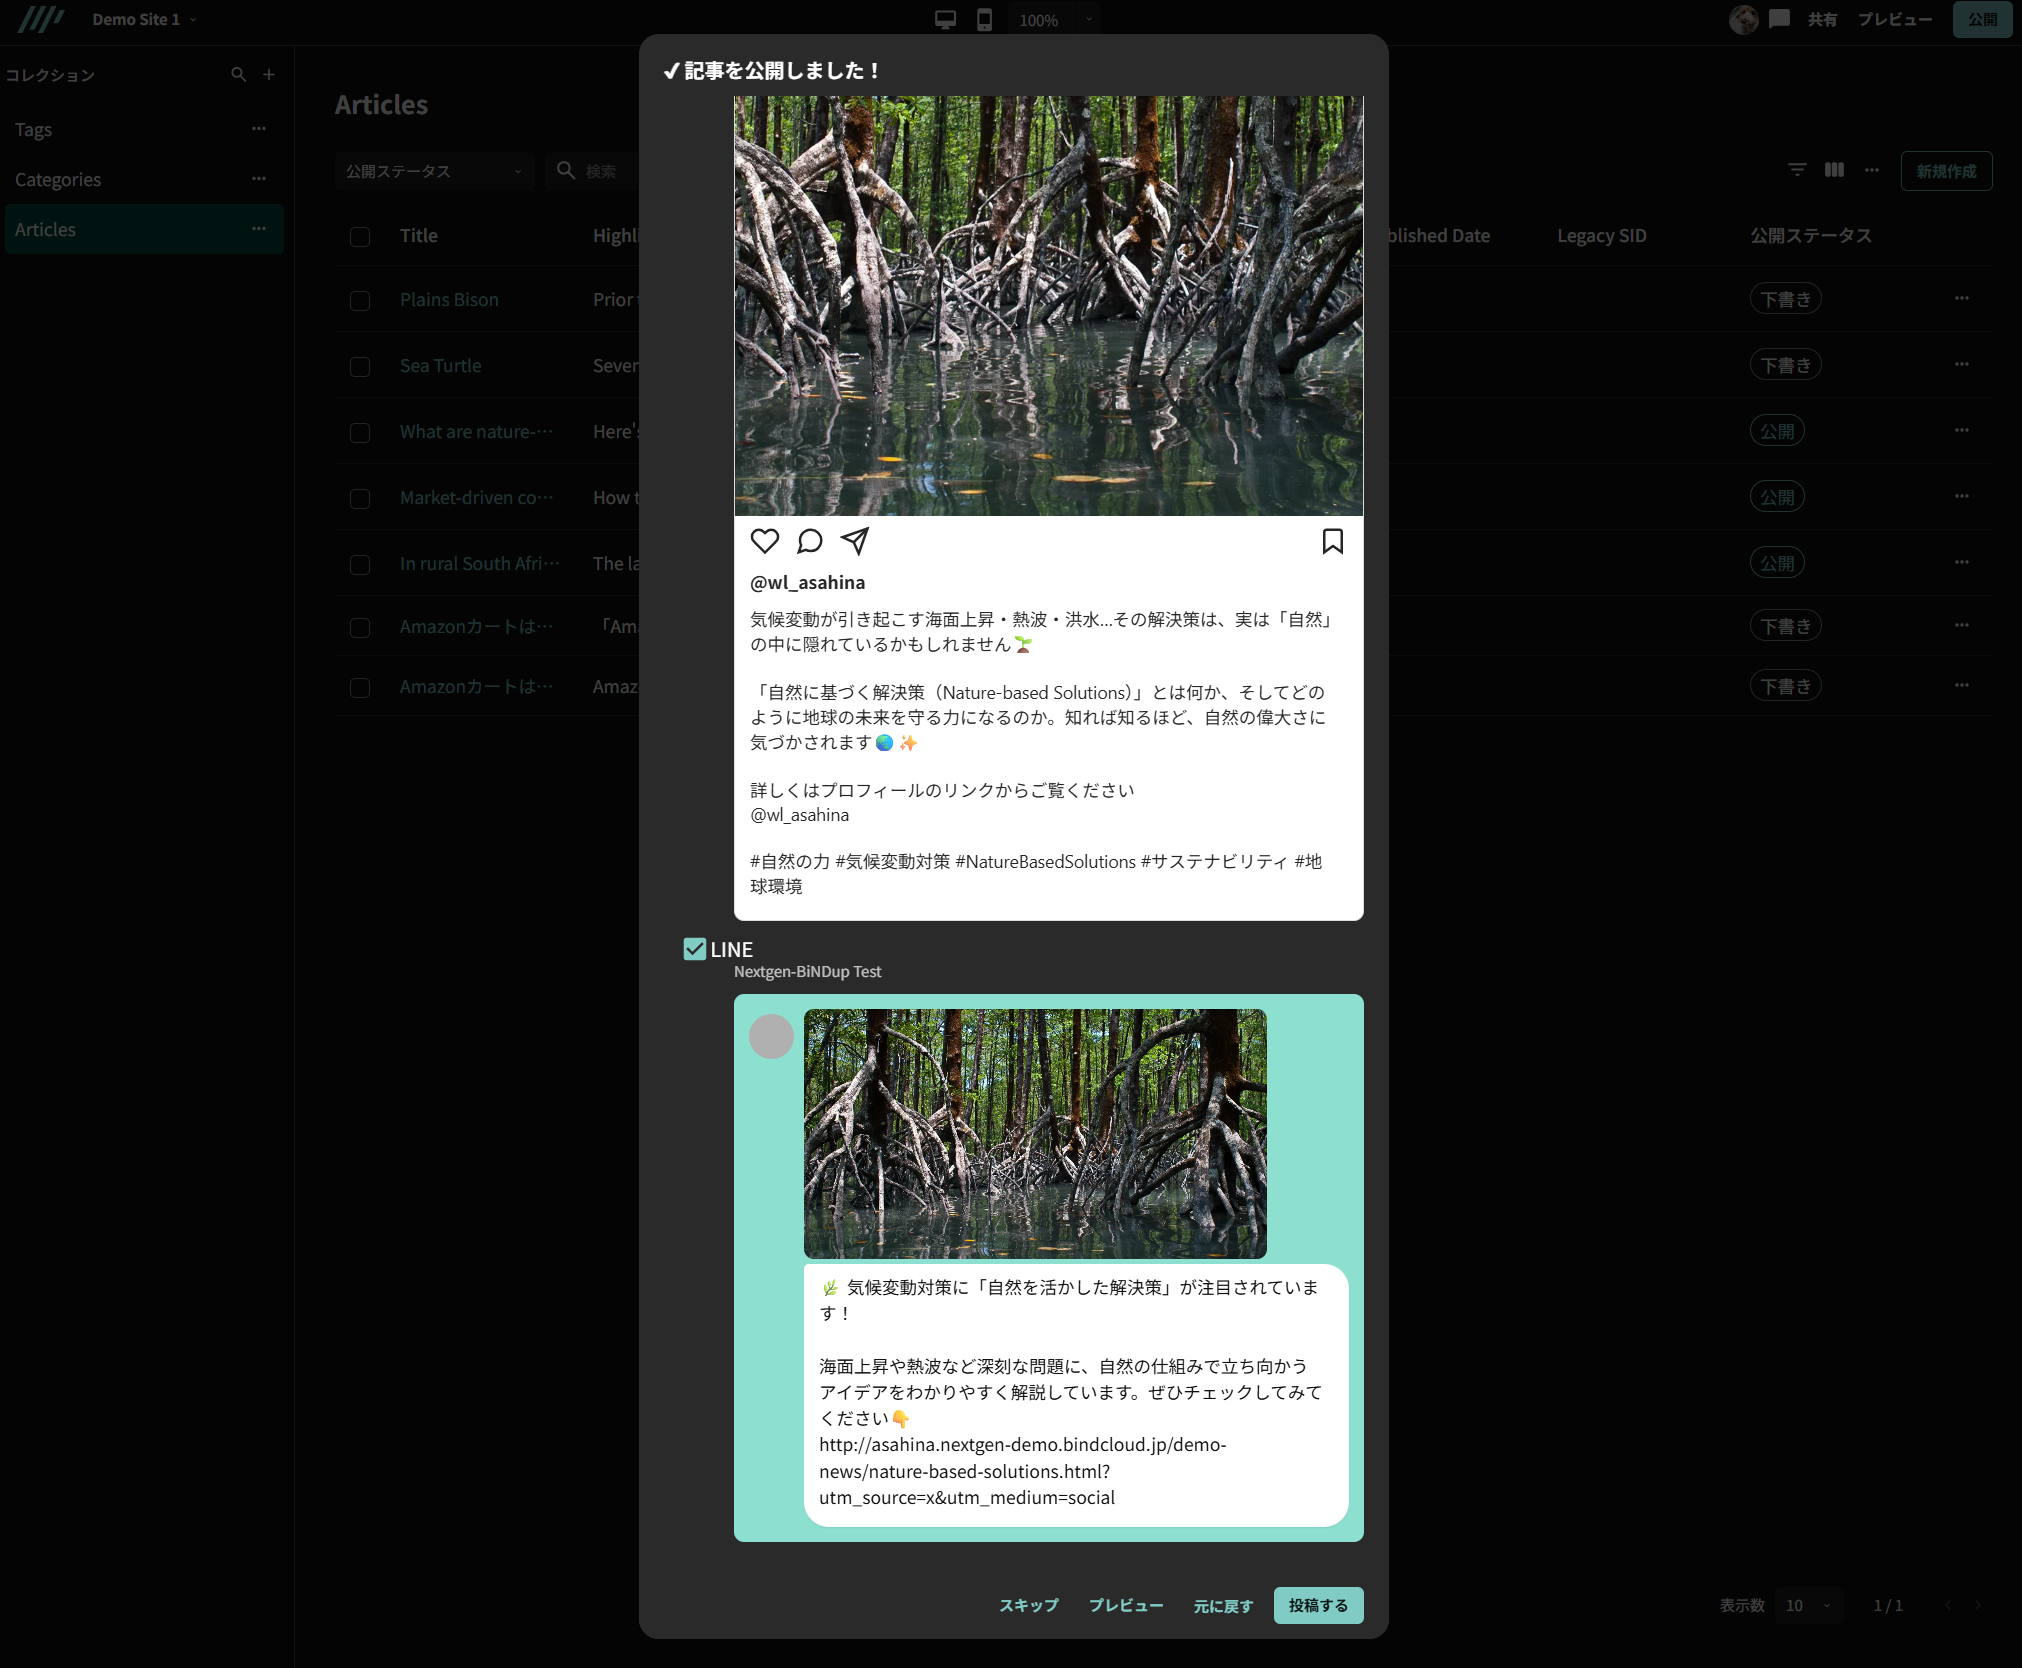Sort by Legacy SID column header
2022x1668 pixels.
click(x=1601, y=235)
